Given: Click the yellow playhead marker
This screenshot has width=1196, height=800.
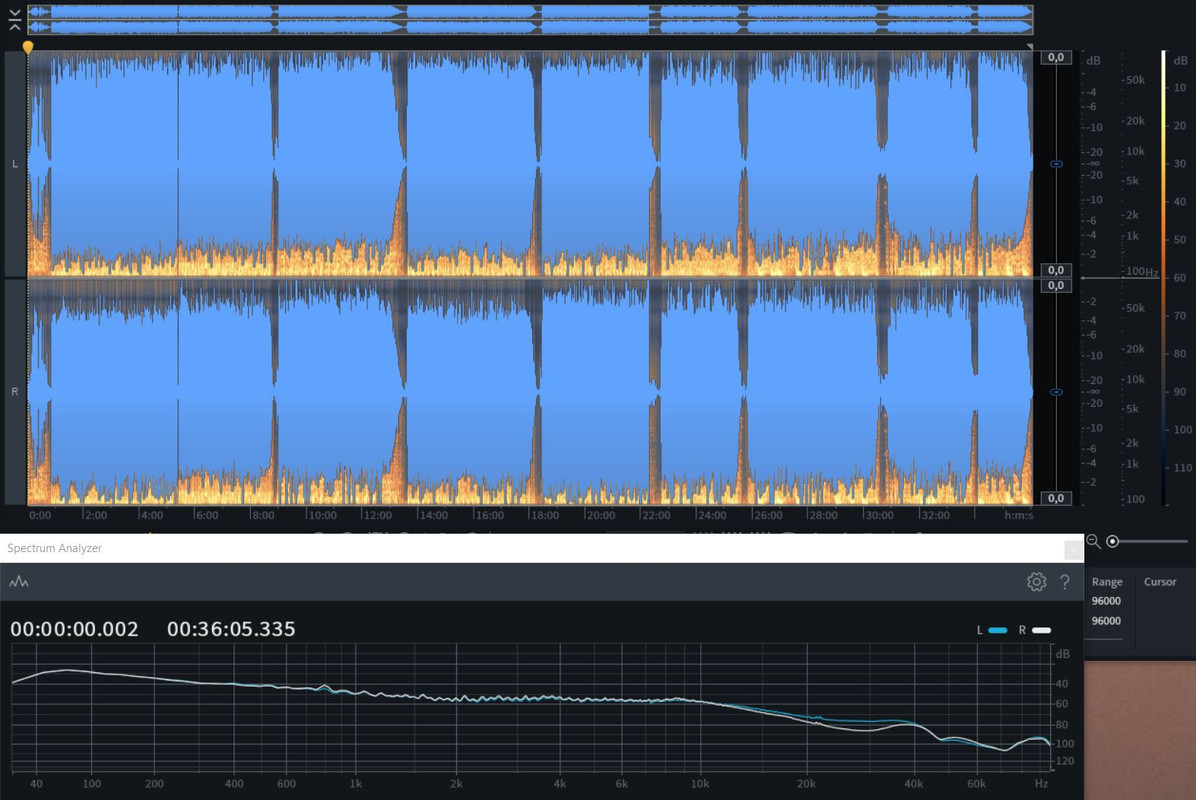Looking at the screenshot, I should coord(28,47).
